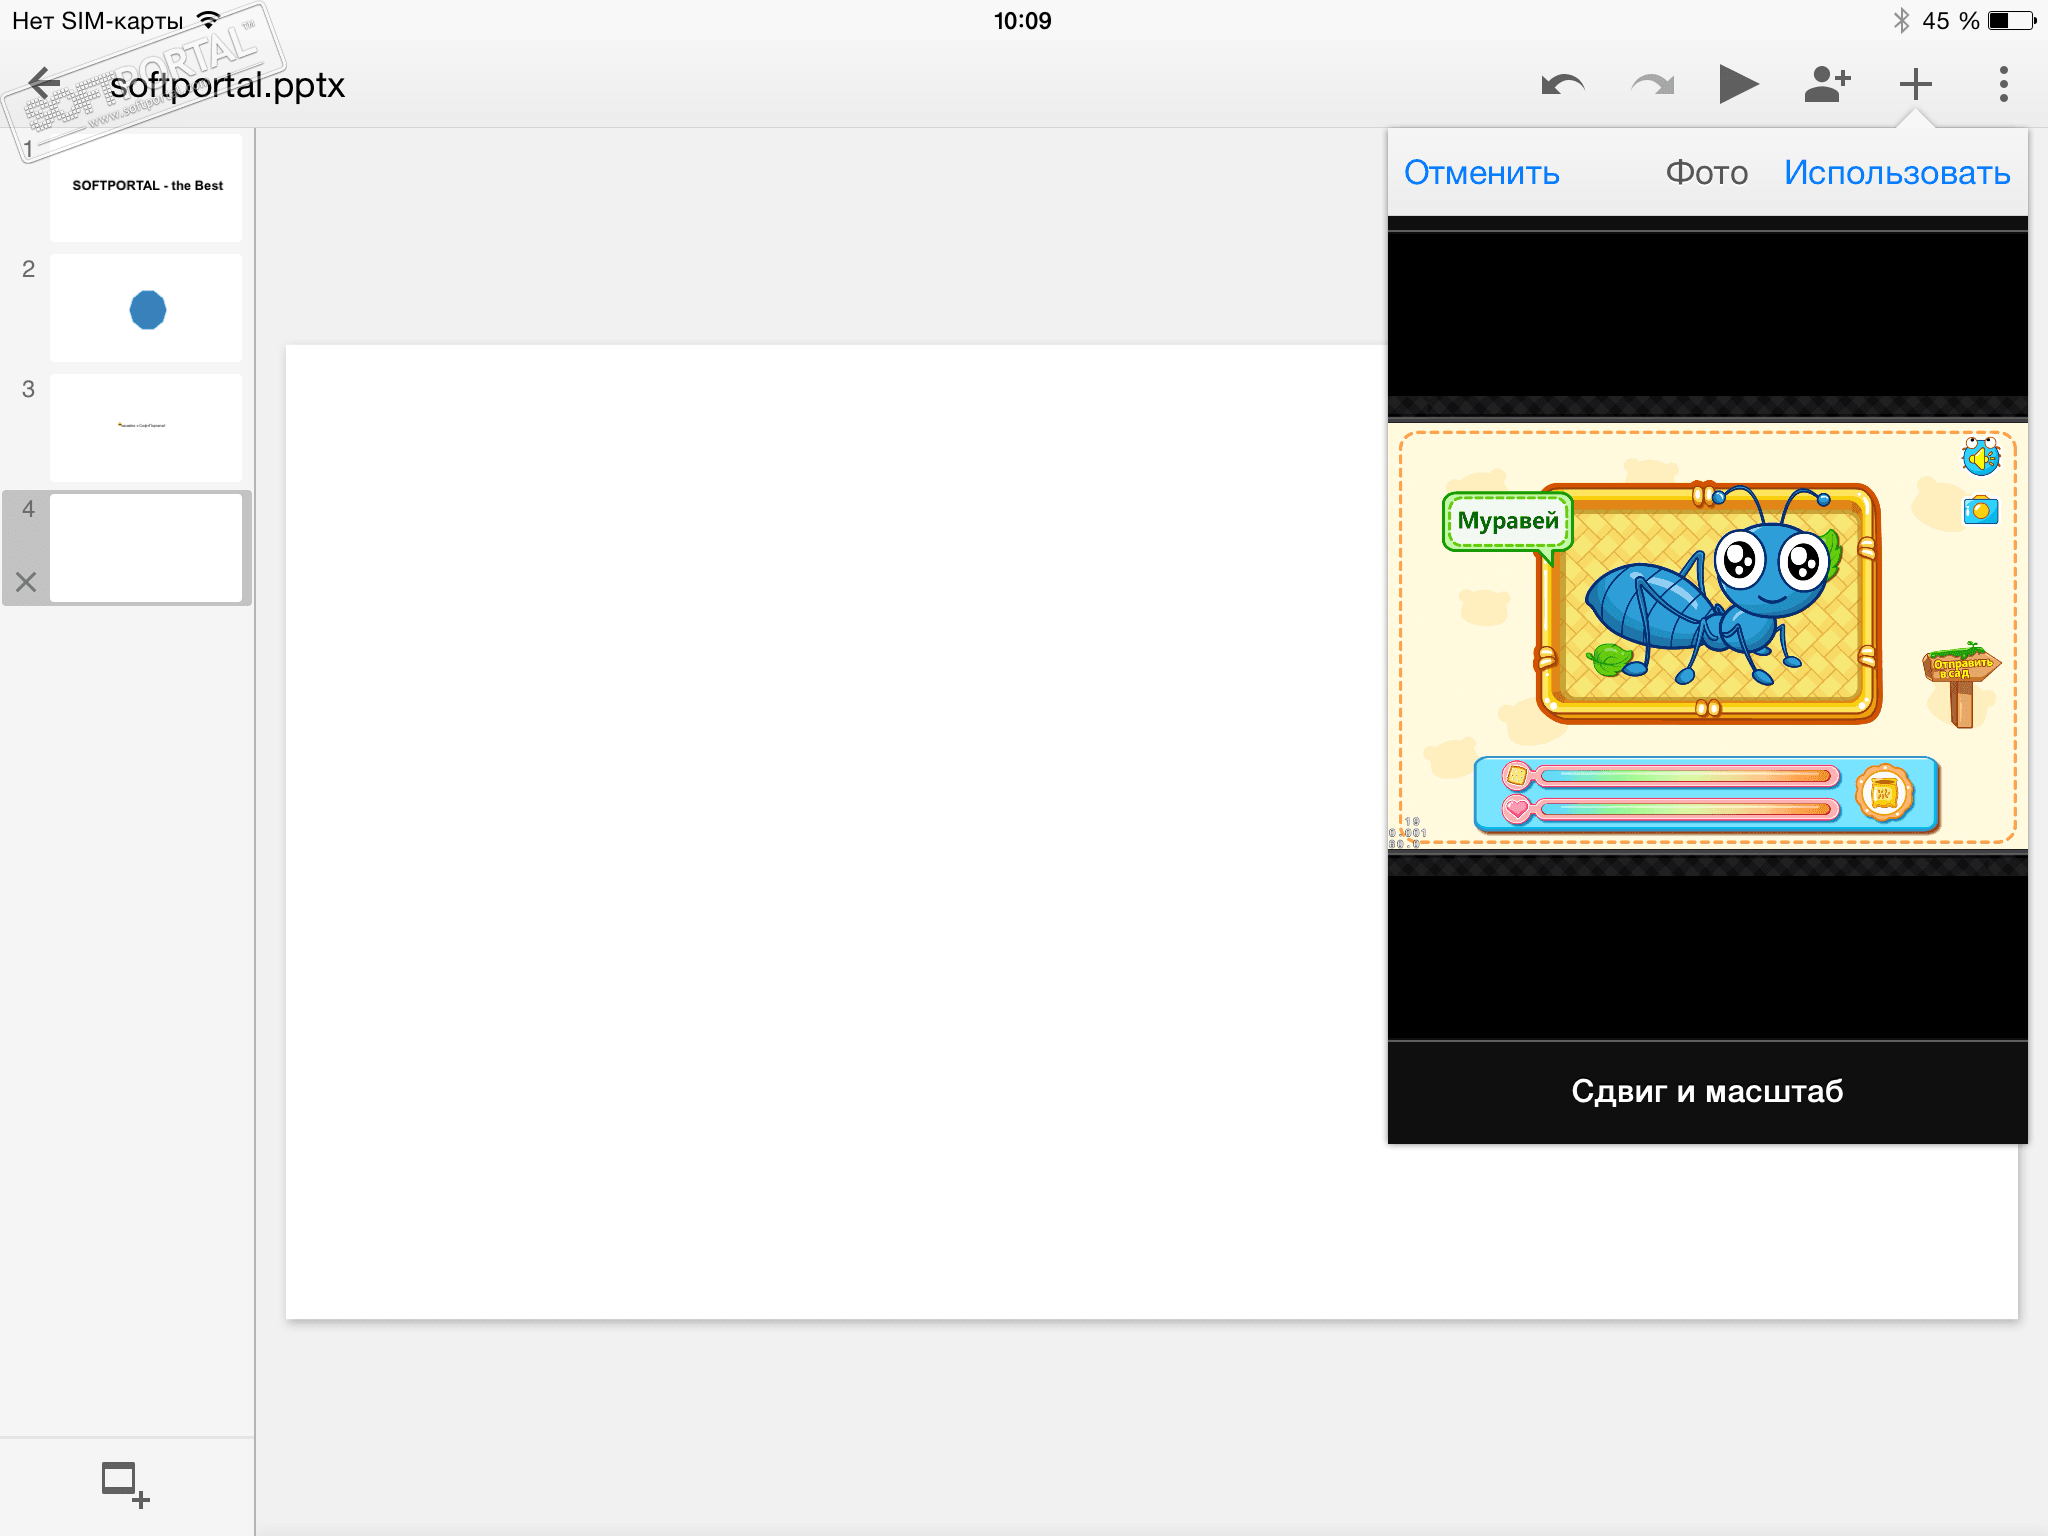This screenshot has width=2048, height=1536.
Task: Click the plus insert icon
Action: (x=1915, y=84)
